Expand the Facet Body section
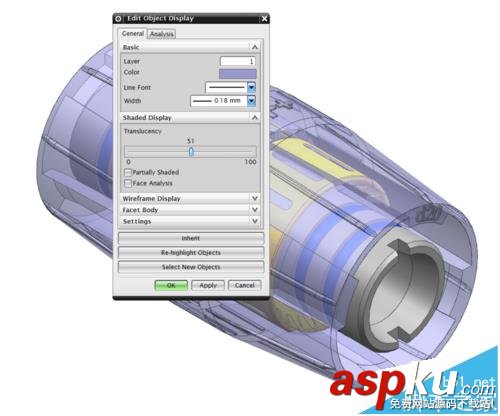The width and height of the screenshot is (500, 416). point(255,210)
